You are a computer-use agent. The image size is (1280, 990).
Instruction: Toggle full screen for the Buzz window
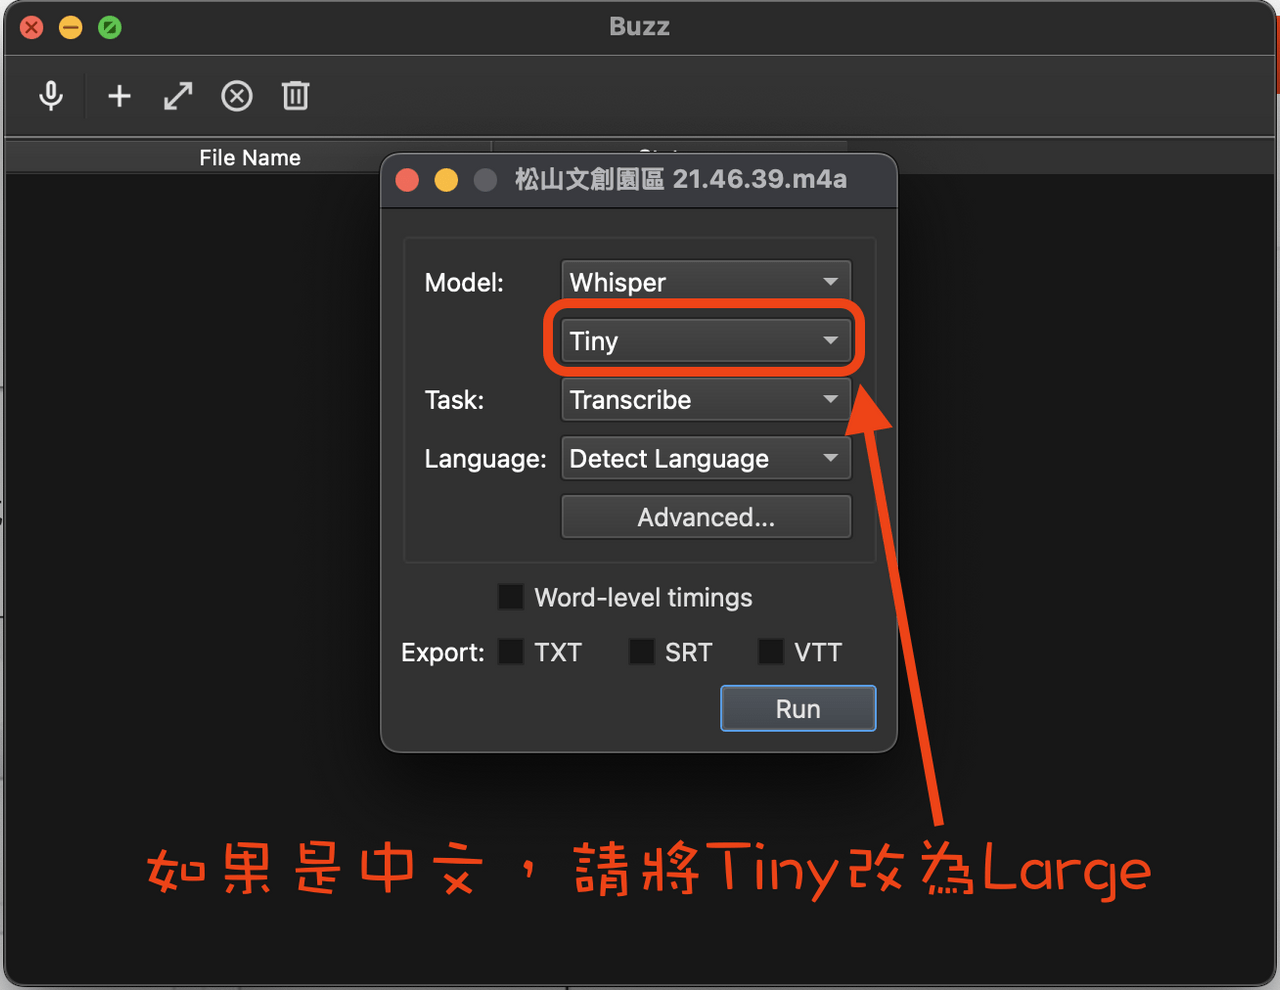(x=110, y=27)
